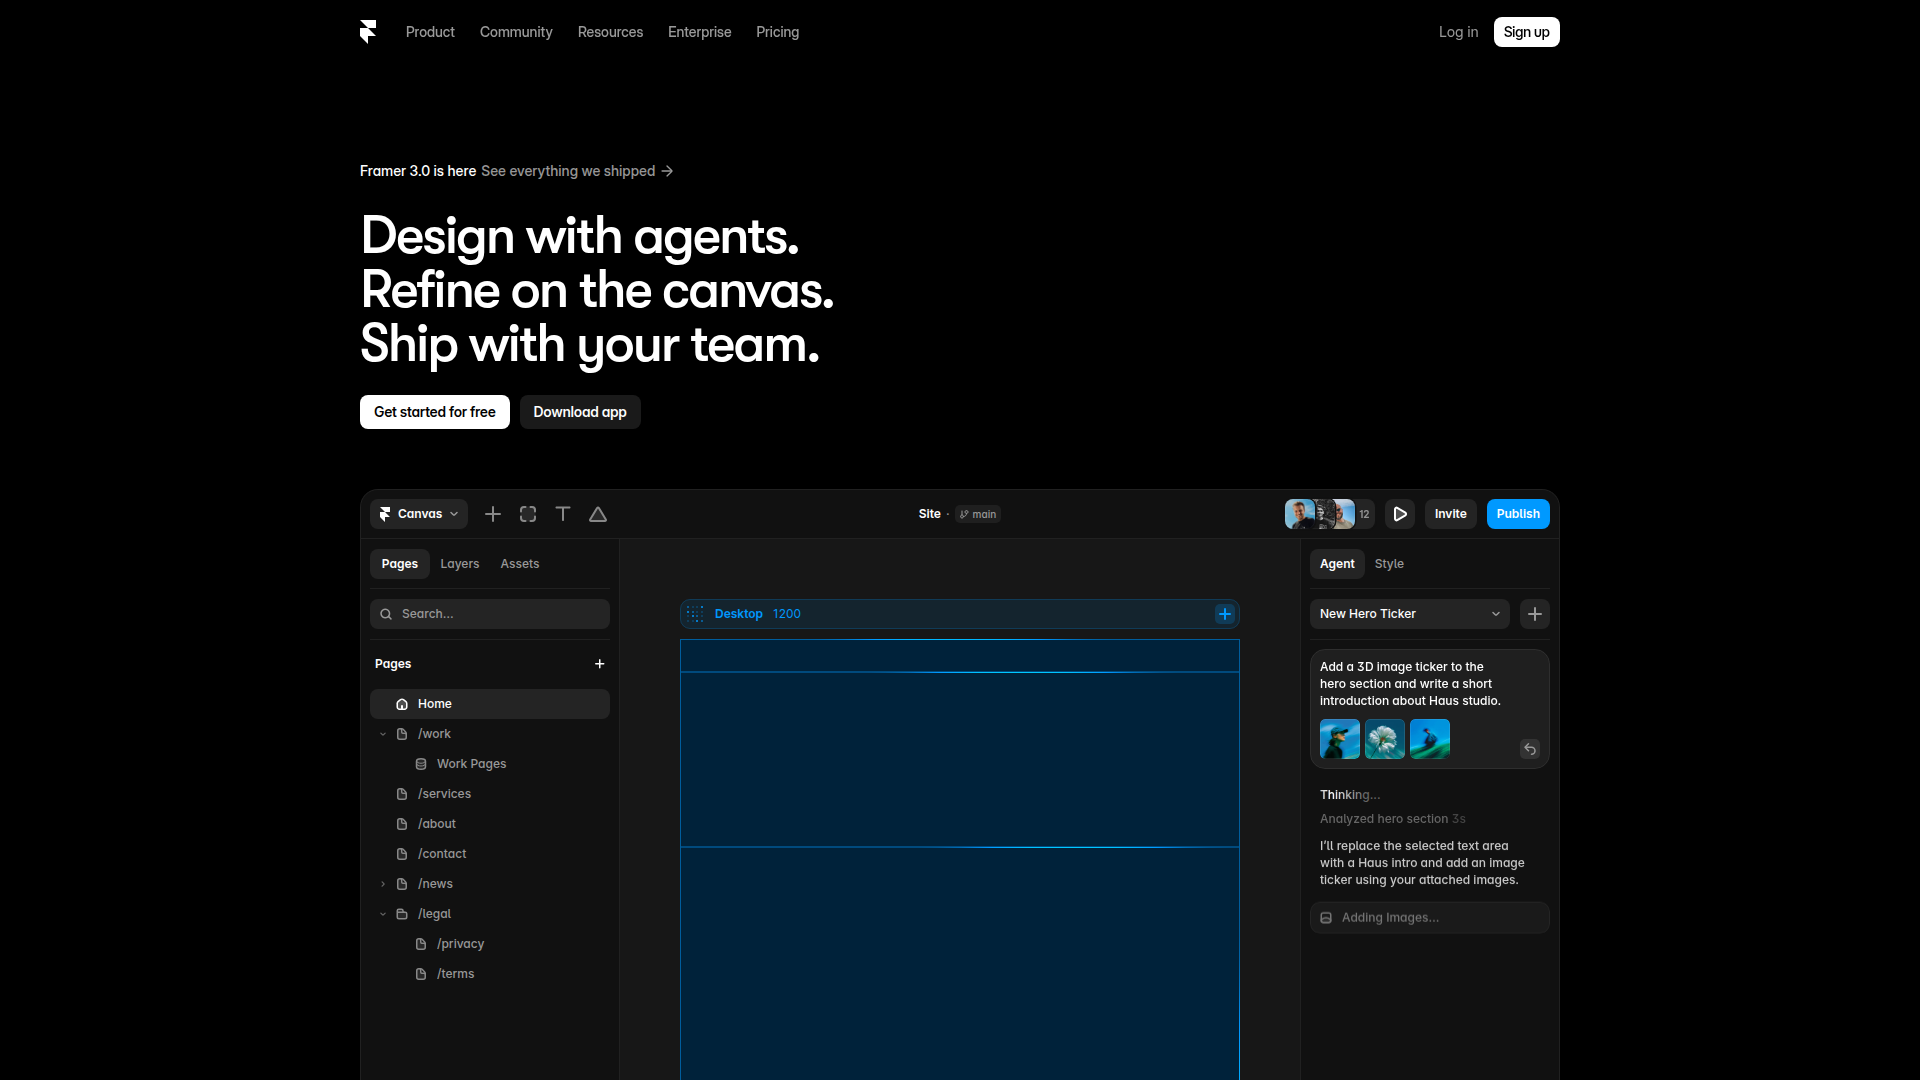Select the /work page
The height and width of the screenshot is (1080, 1920).
click(x=434, y=734)
